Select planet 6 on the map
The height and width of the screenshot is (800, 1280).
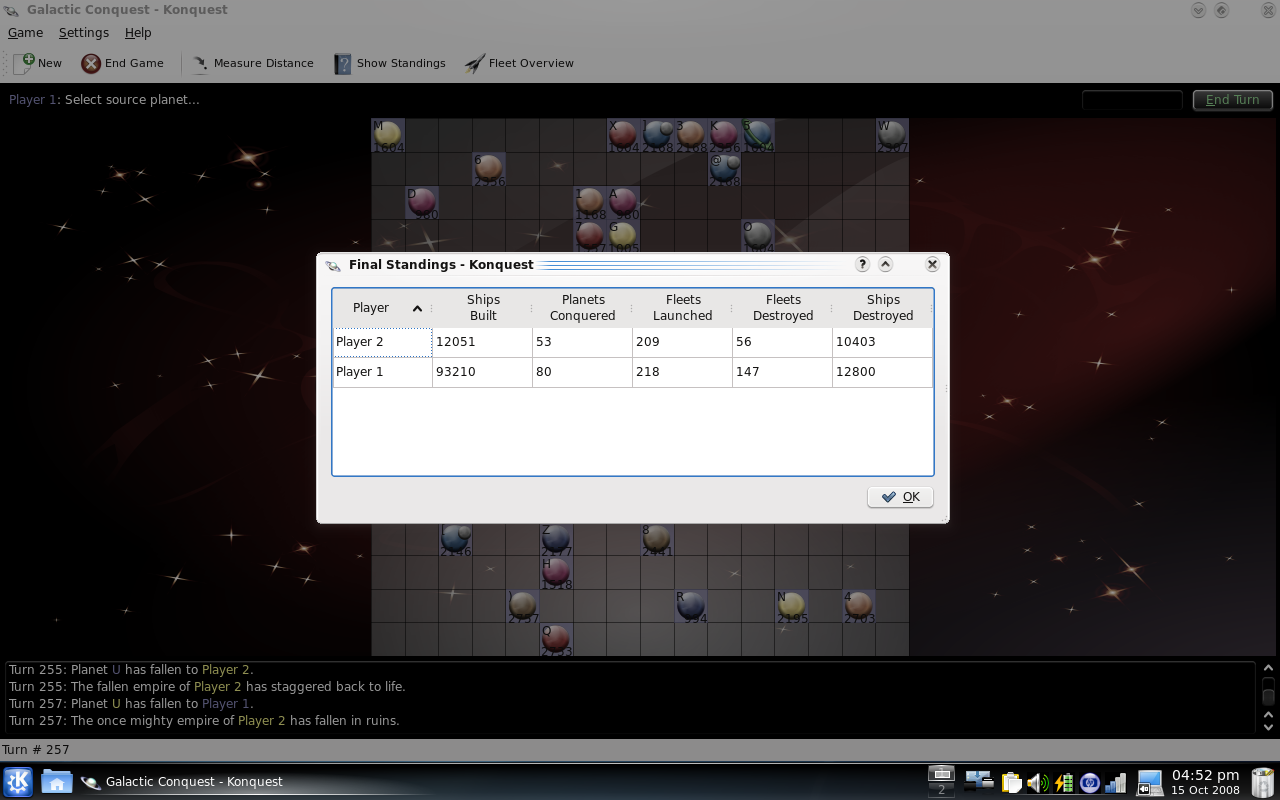tap(489, 169)
